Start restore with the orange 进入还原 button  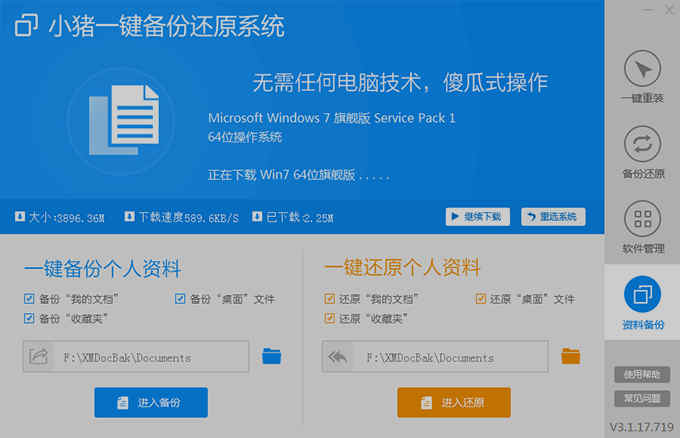pos(454,402)
